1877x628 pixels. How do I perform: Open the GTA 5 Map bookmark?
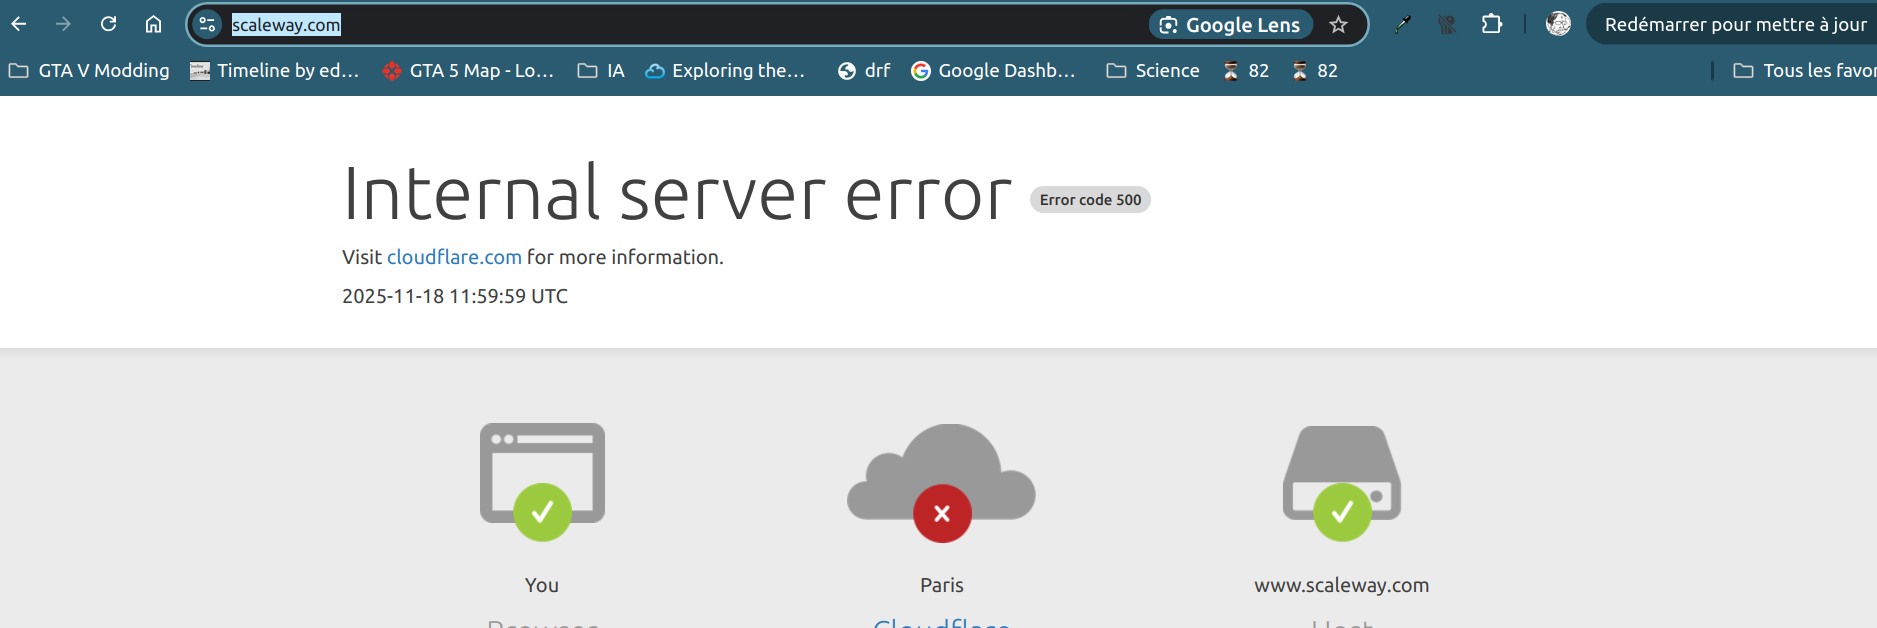click(x=468, y=71)
